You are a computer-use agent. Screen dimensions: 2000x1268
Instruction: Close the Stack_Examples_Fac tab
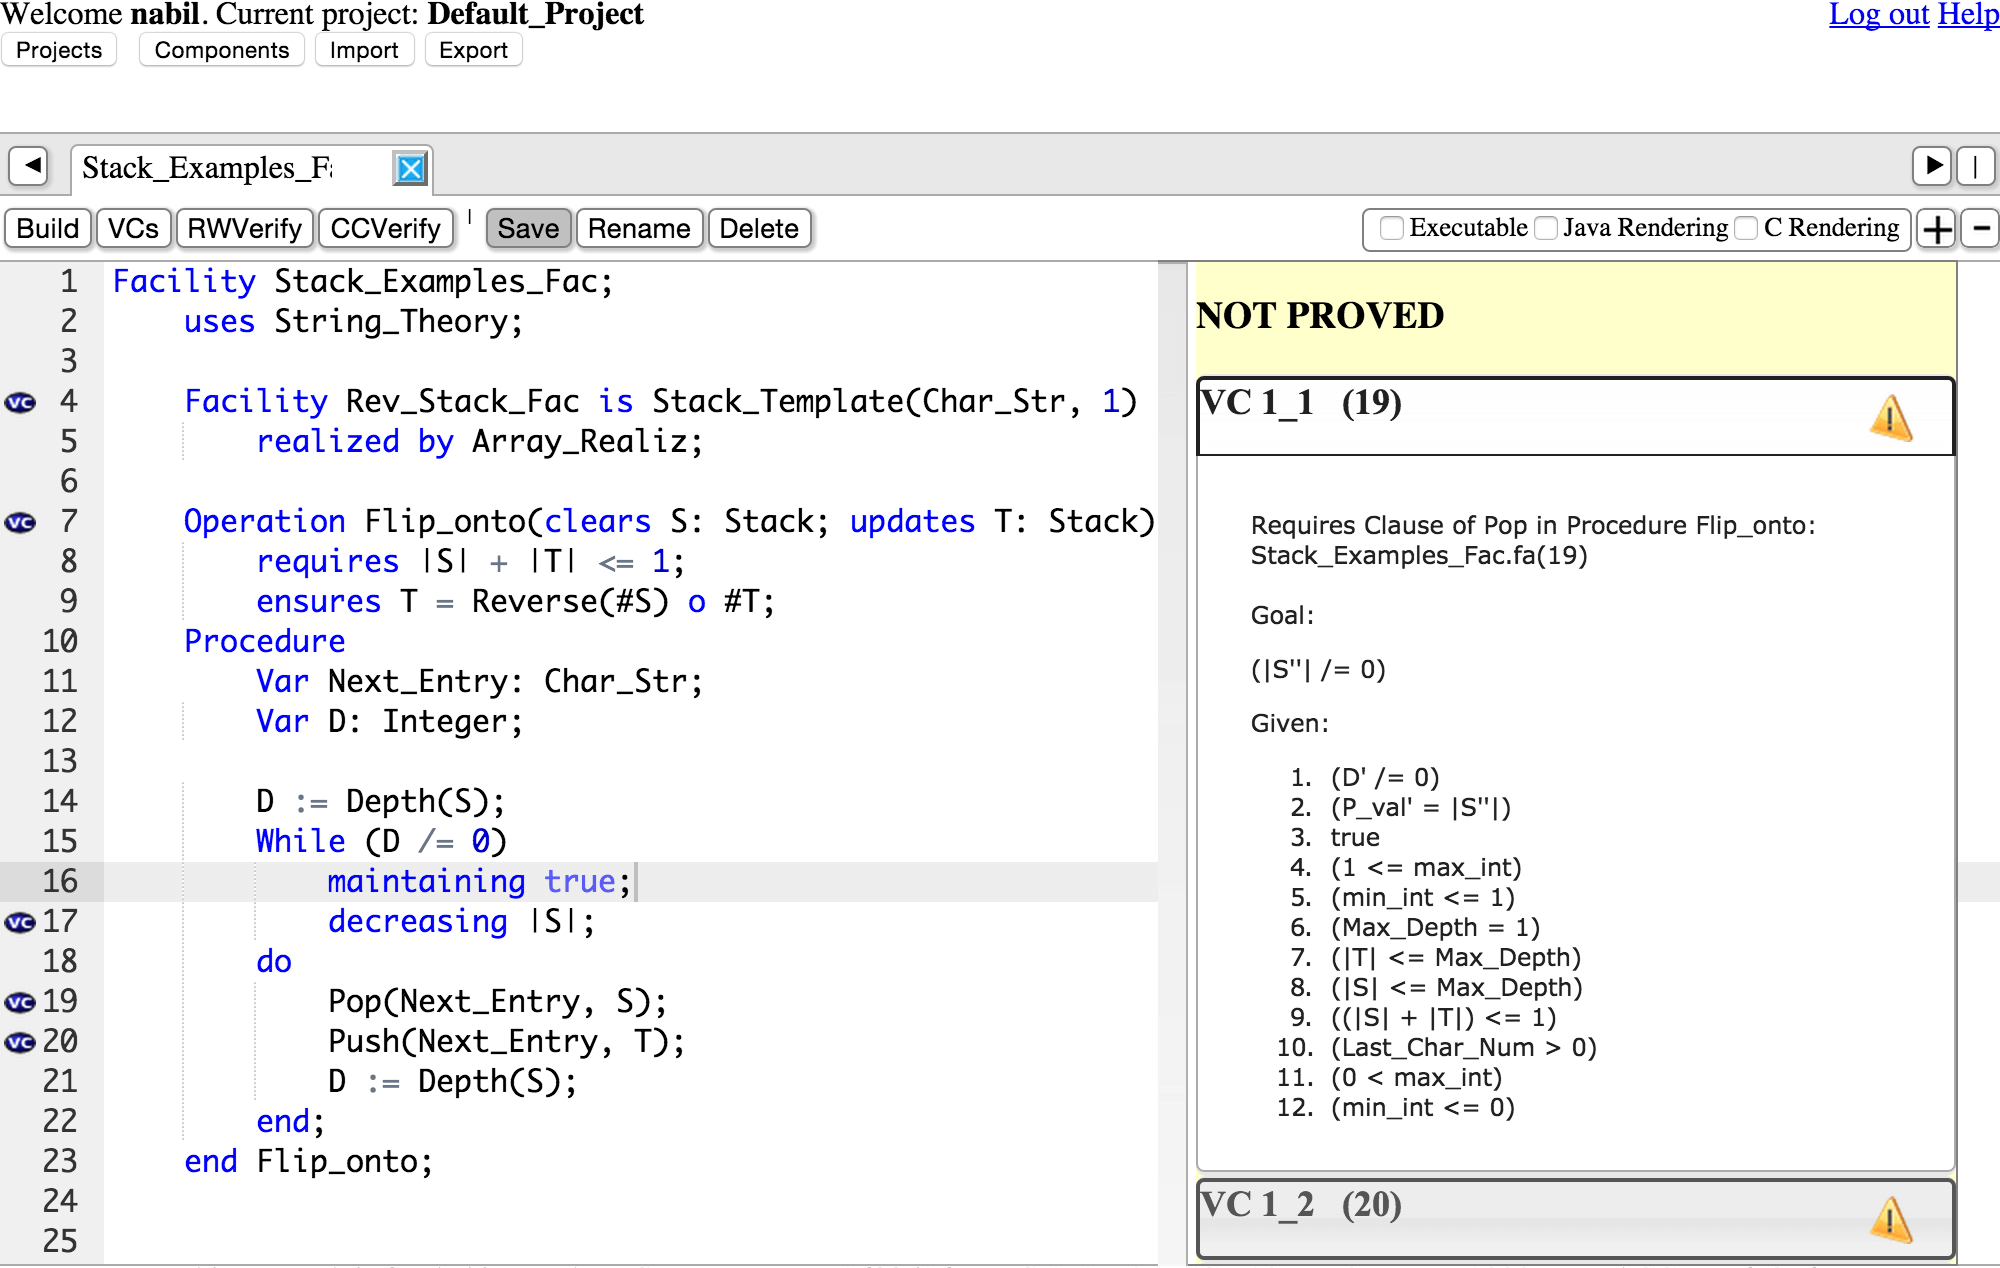coord(410,168)
